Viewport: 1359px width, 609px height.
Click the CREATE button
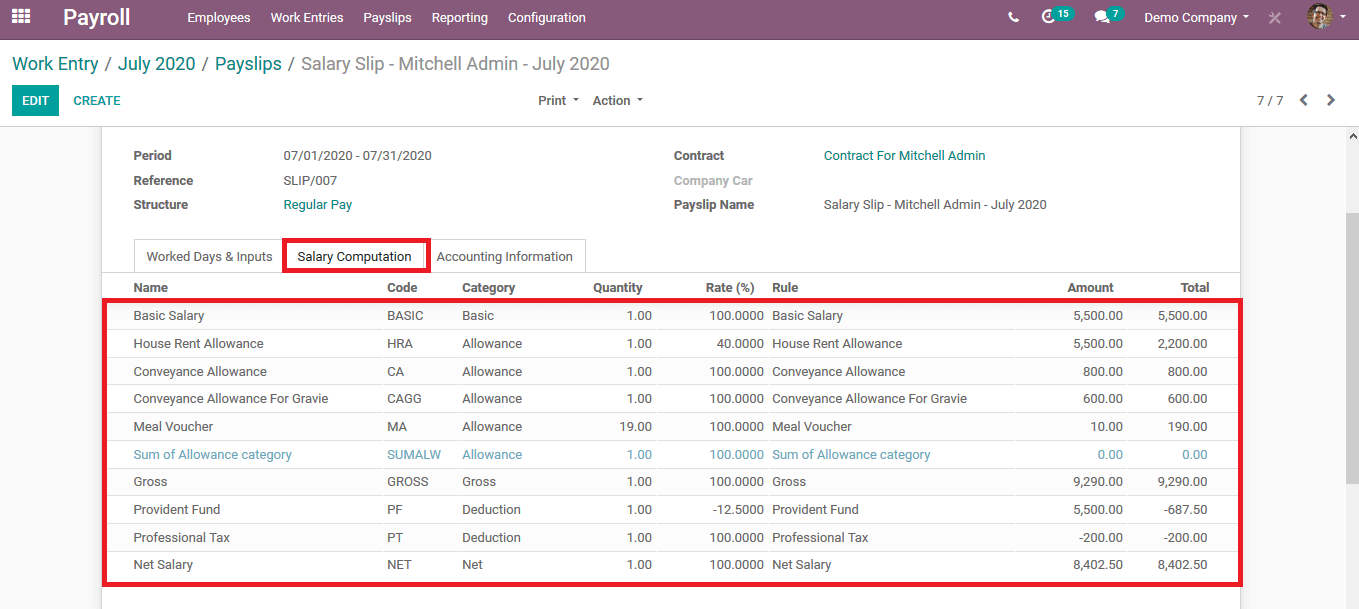97,101
